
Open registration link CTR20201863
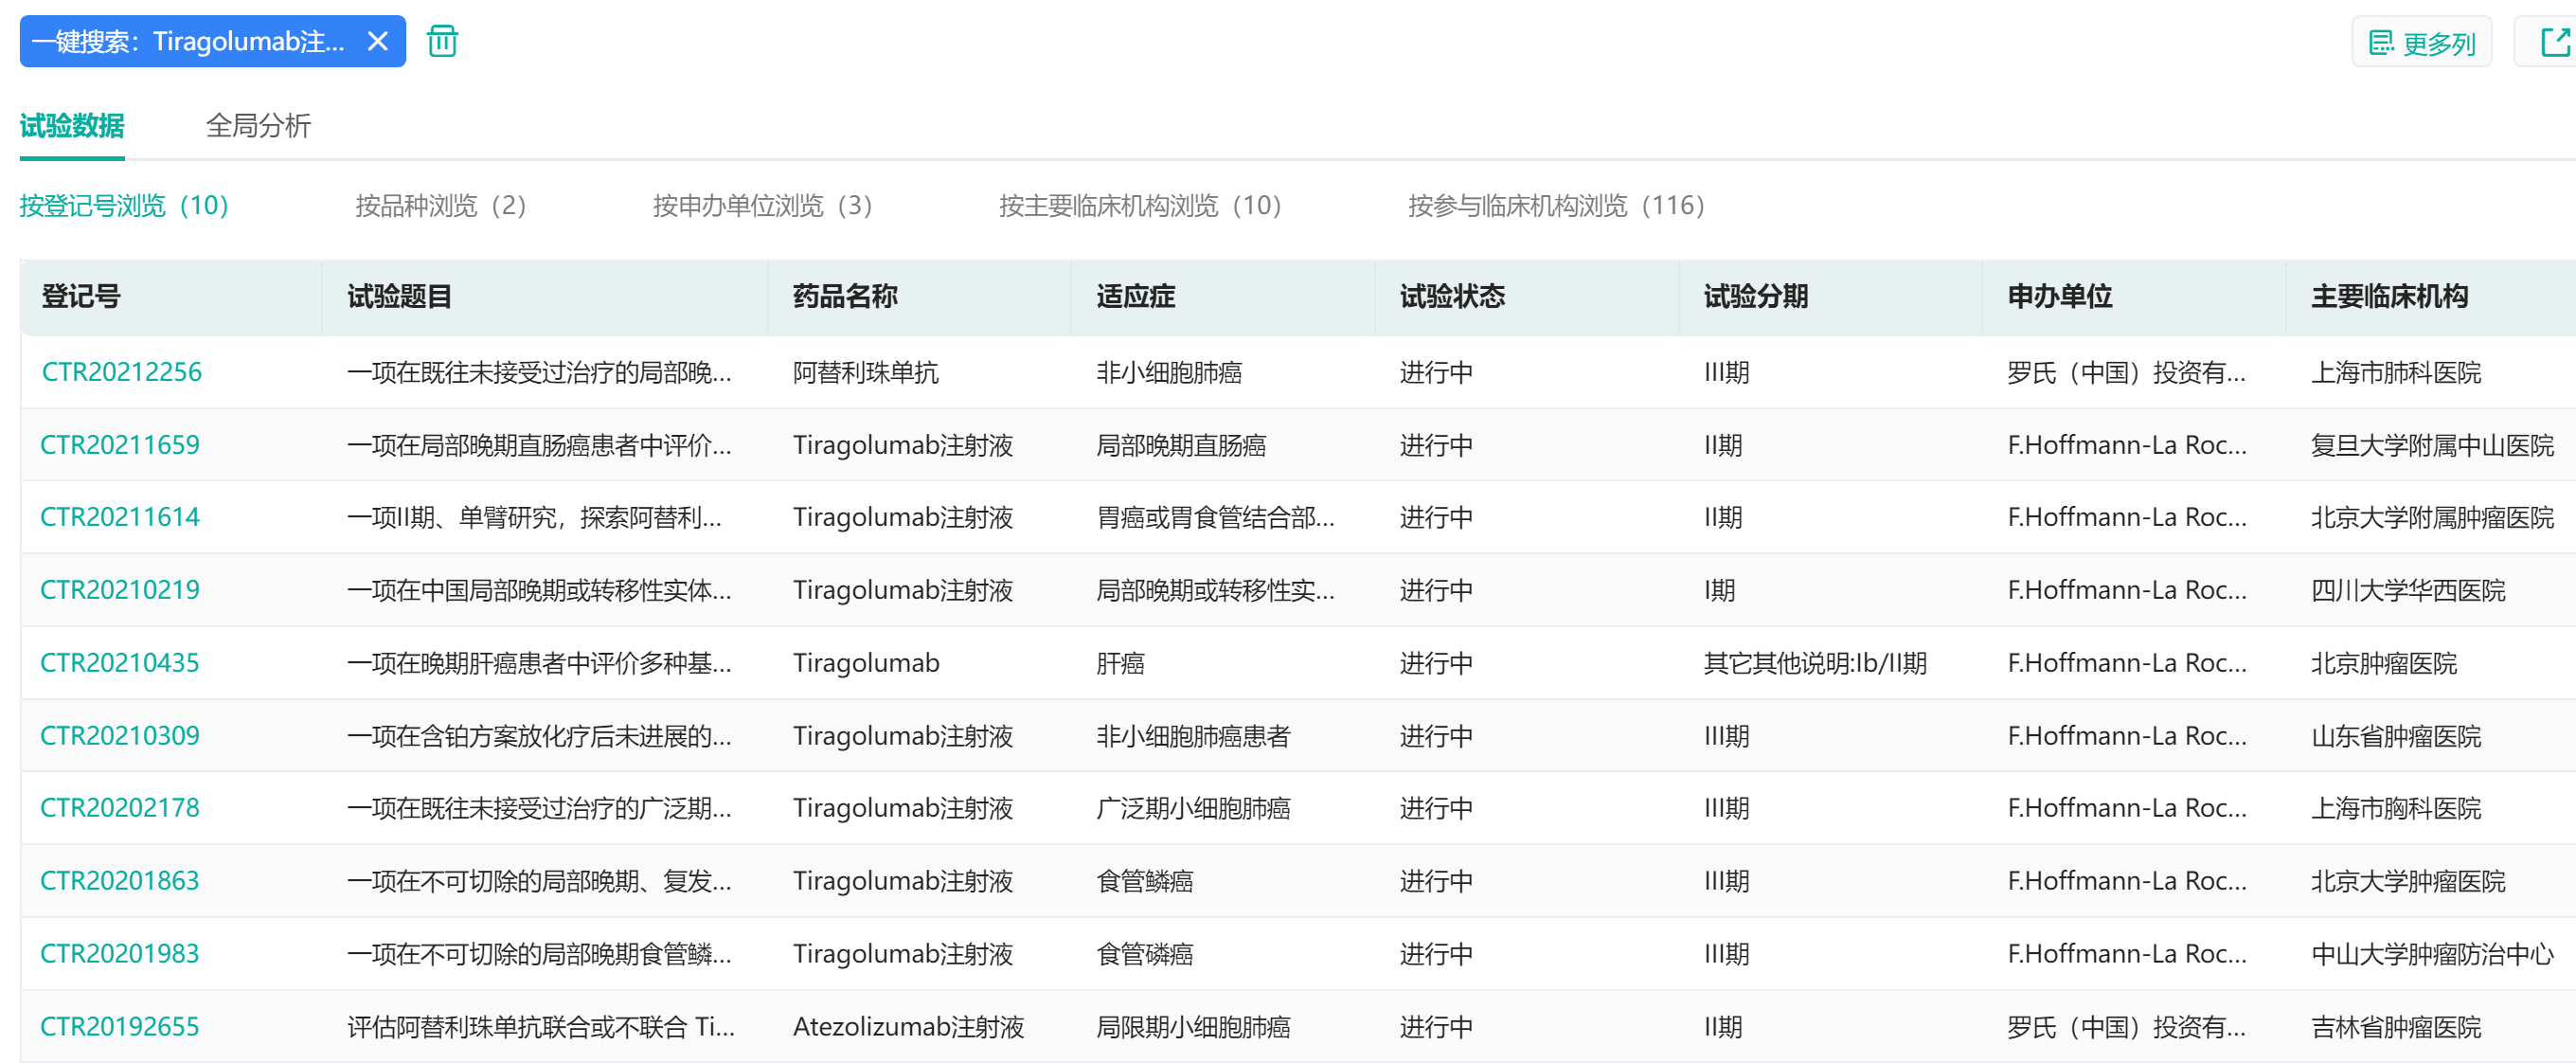pyautogui.click(x=120, y=881)
